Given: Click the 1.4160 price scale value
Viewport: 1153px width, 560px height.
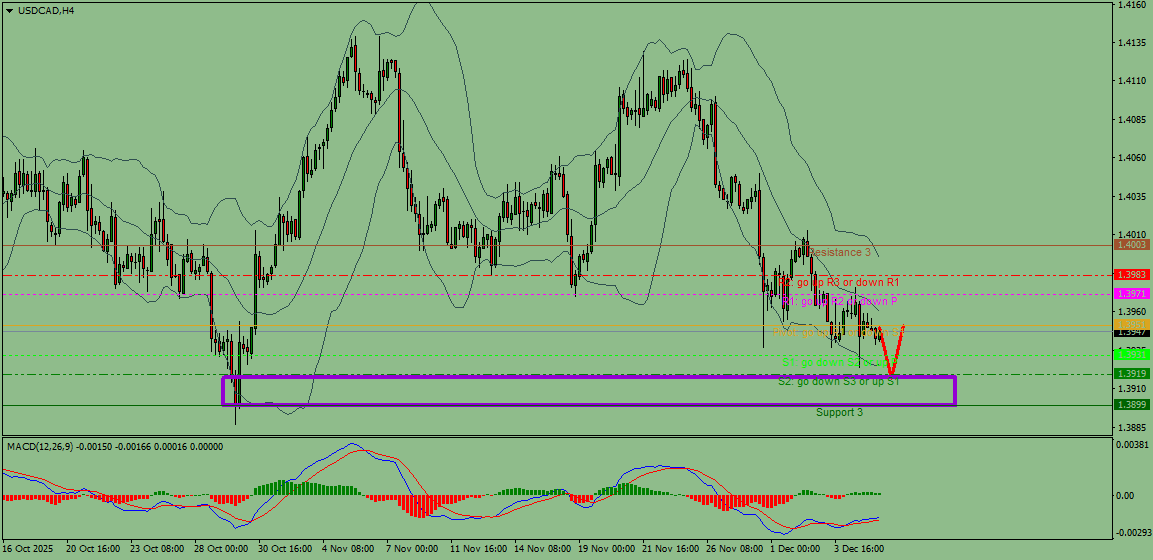Looking at the screenshot, I should (x=1130, y=5).
